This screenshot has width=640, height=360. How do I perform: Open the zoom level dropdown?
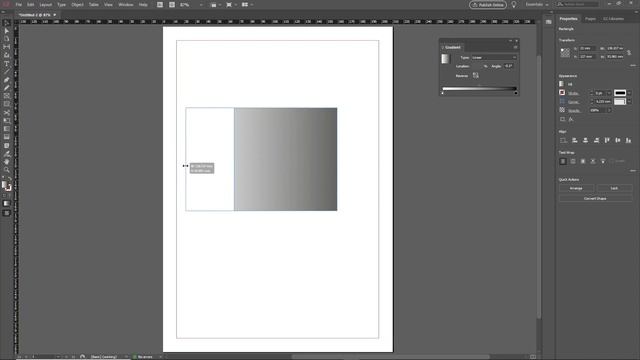coord(201,5)
